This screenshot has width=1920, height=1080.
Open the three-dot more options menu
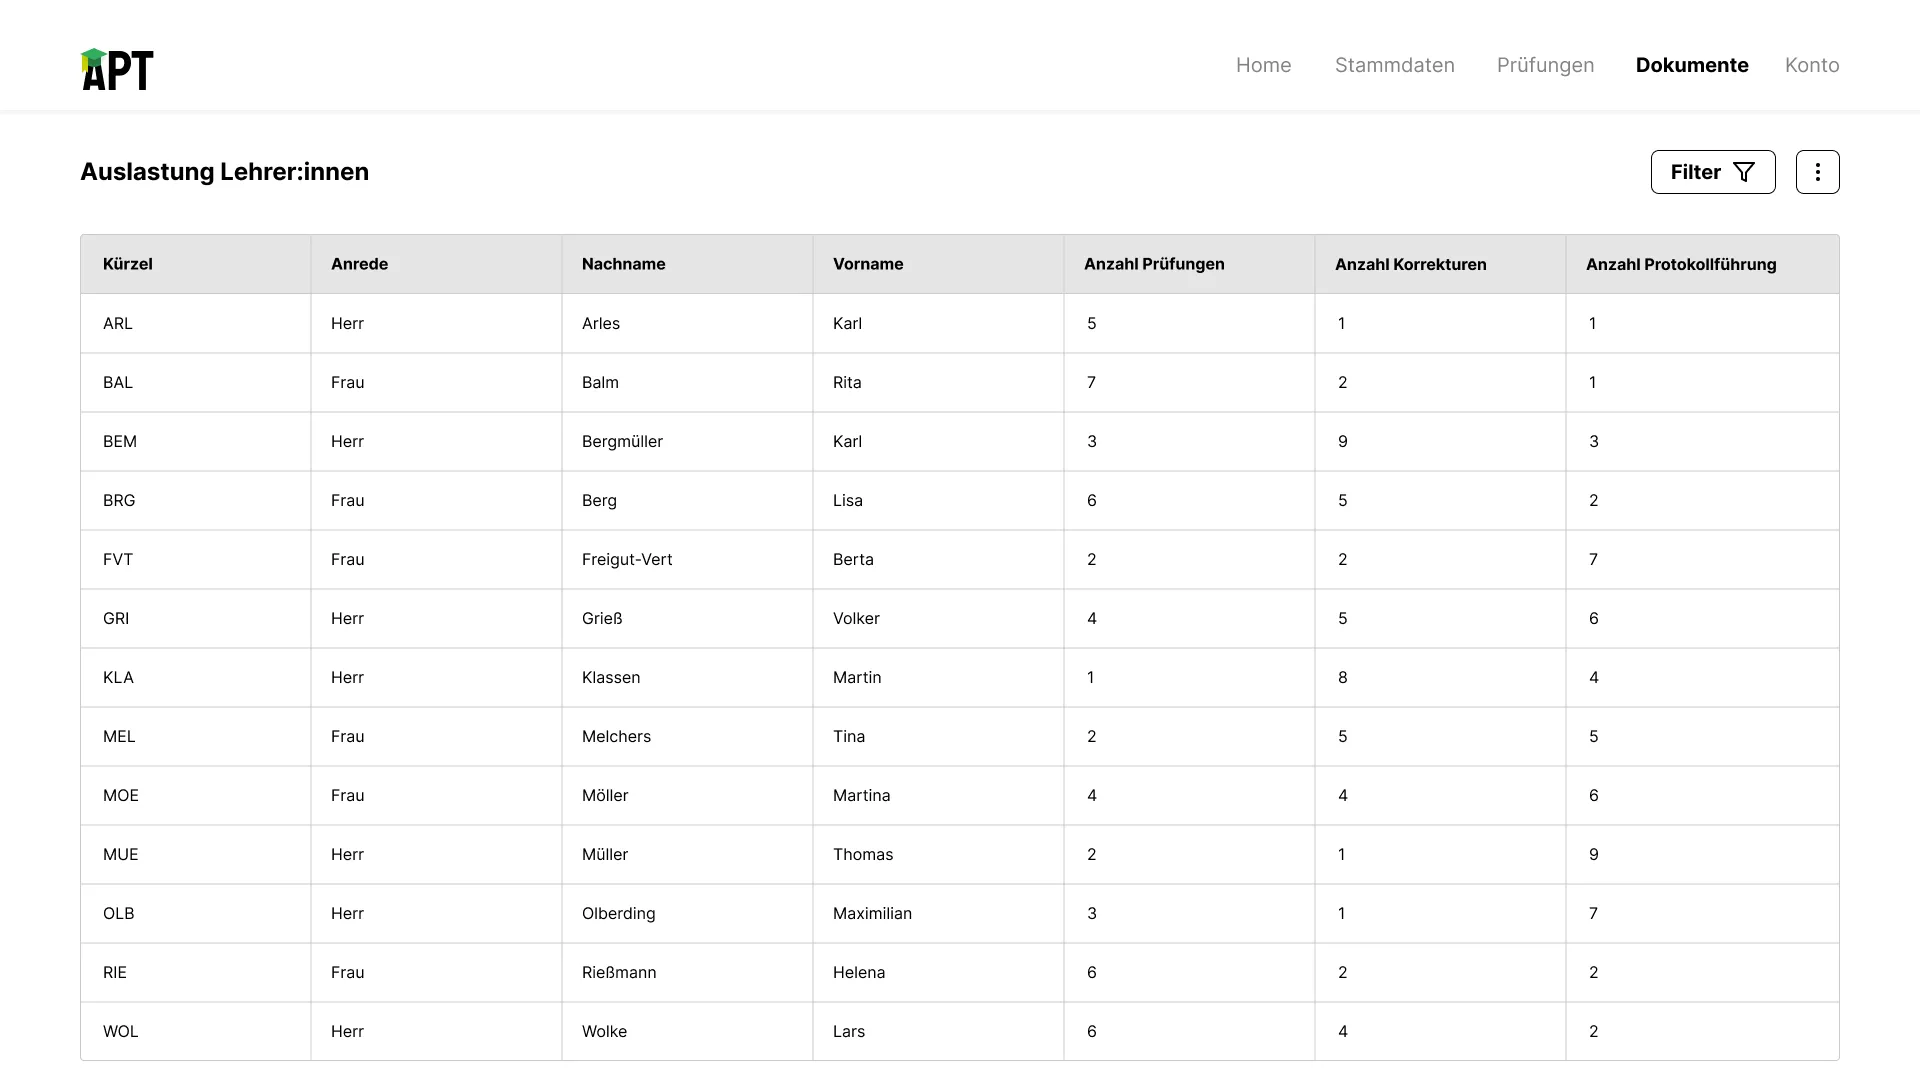point(1817,172)
